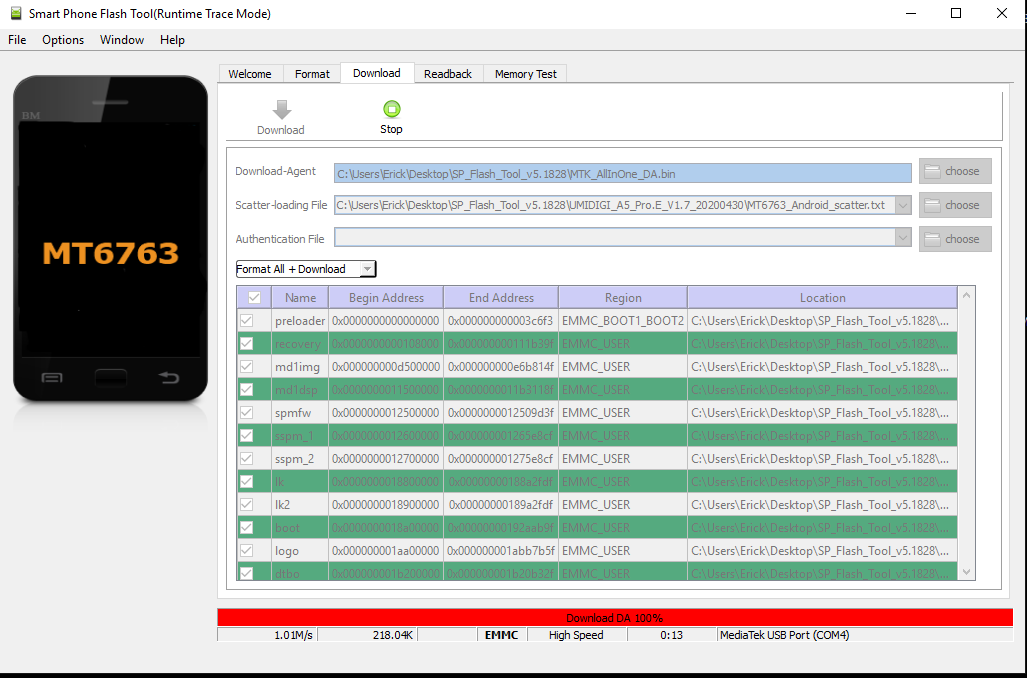The width and height of the screenshot is (1027, 678).
Task: Open the Options menu
Action: (63, 40)
